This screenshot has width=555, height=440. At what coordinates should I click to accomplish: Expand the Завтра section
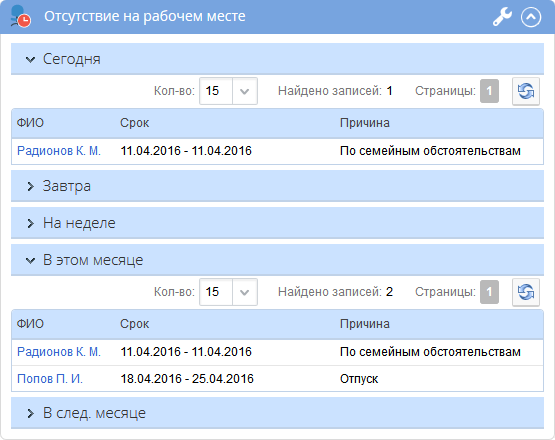[278, 186]
